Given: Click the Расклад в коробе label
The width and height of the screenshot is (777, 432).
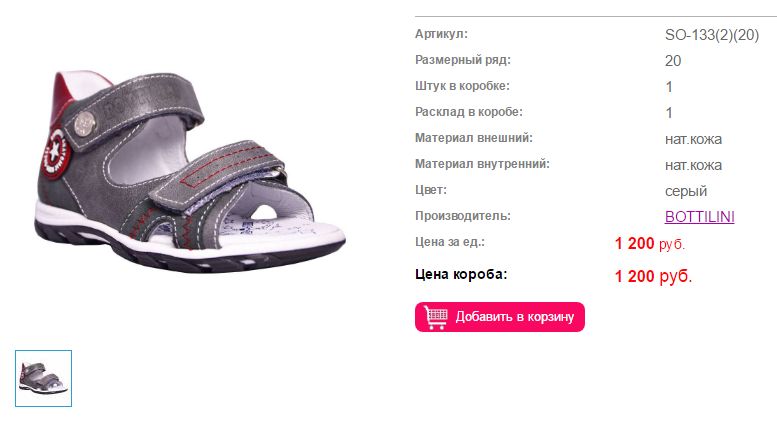Looking at the screenshot, I should click(x=469, y=112).
